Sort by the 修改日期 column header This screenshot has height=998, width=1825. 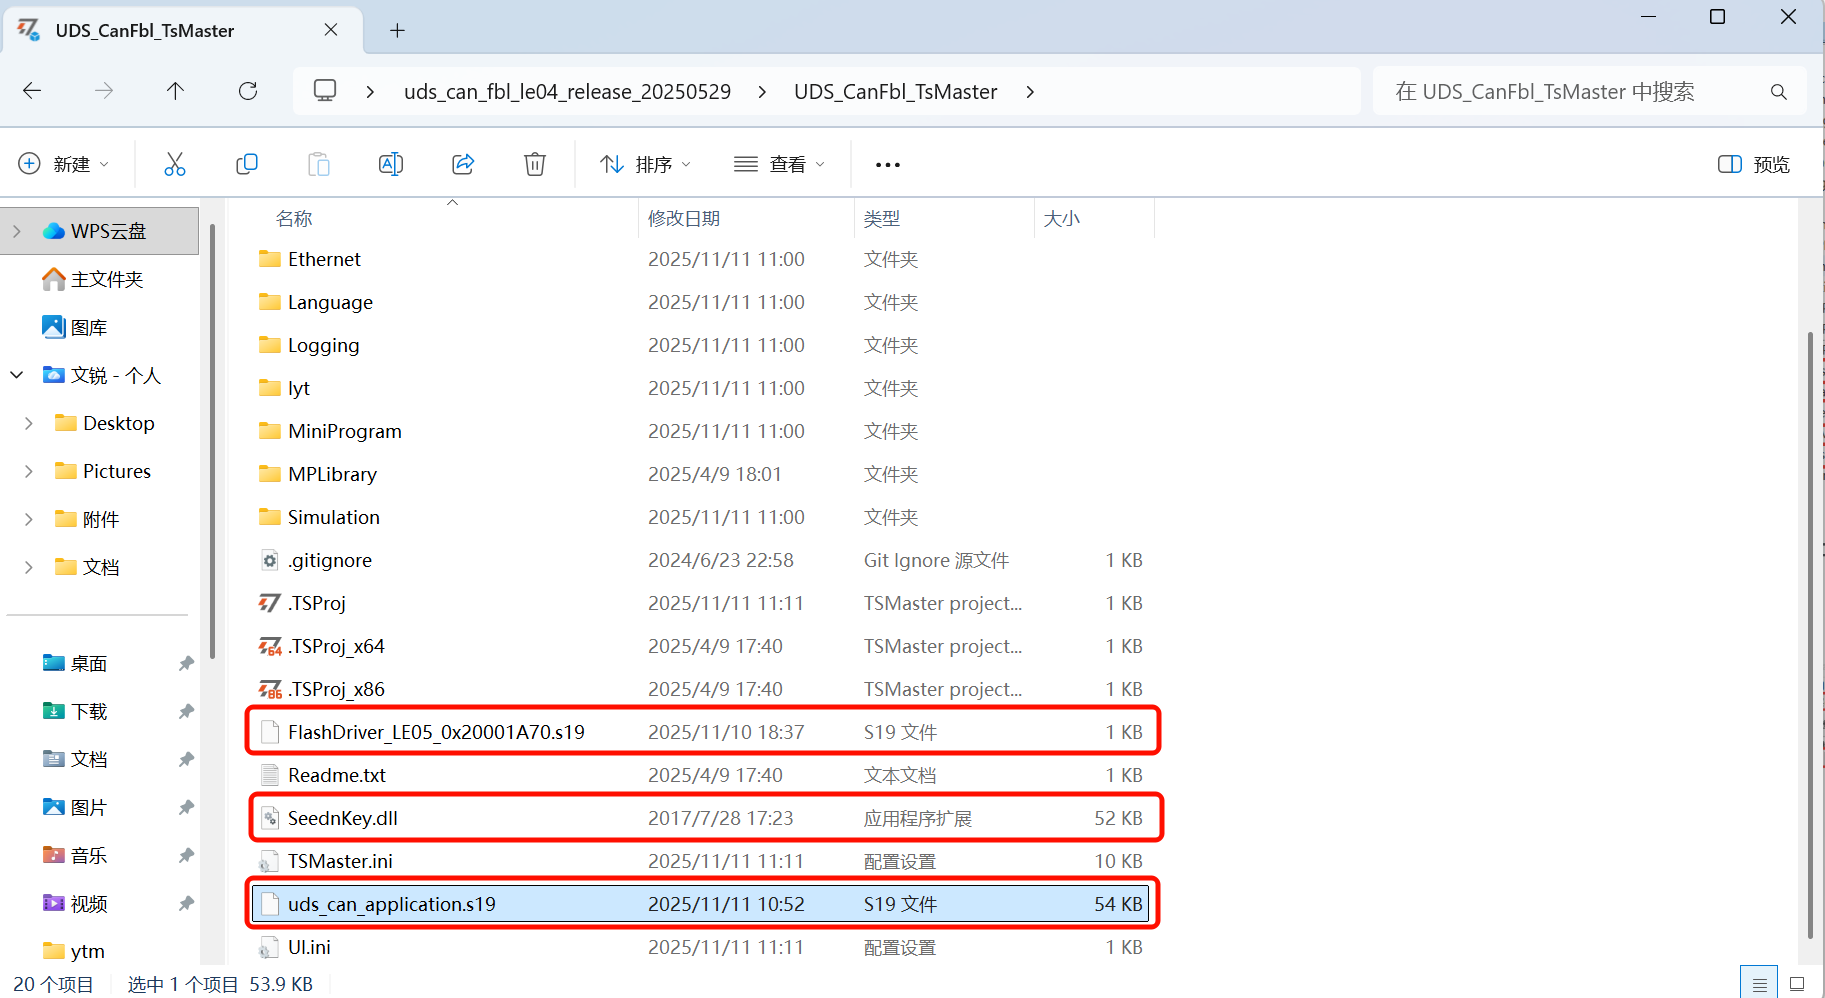coord(684,218)
